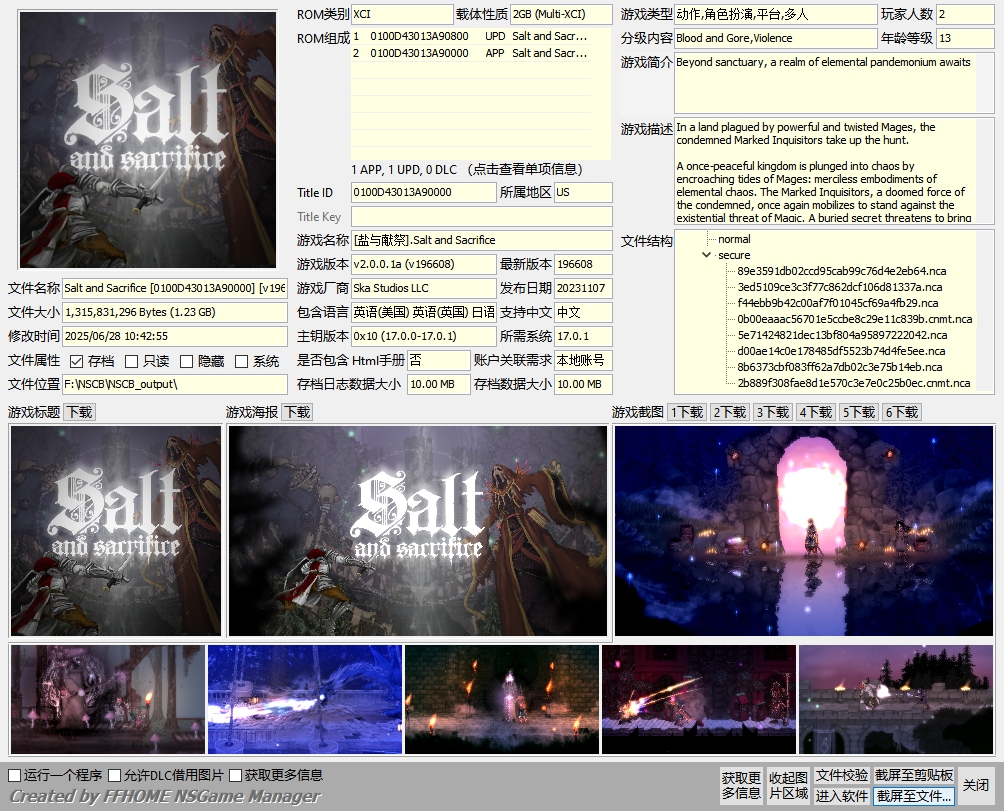Click 进入软件 button
This screenshot has height=811, width=1004.
click(x=841, y=796)
